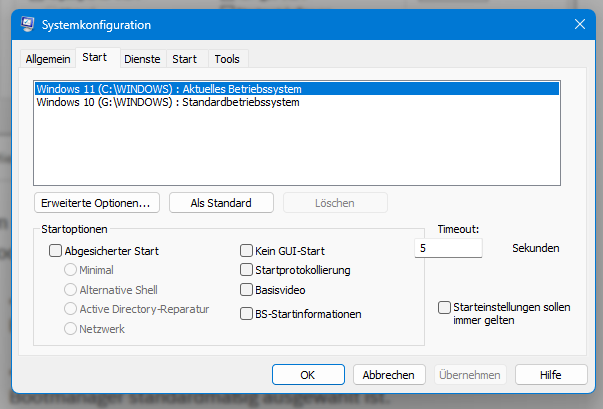The height and width of the screenshot is (409, 603).
Task: Switch to the Allgemein tab
Action: (x=48, y=59)
